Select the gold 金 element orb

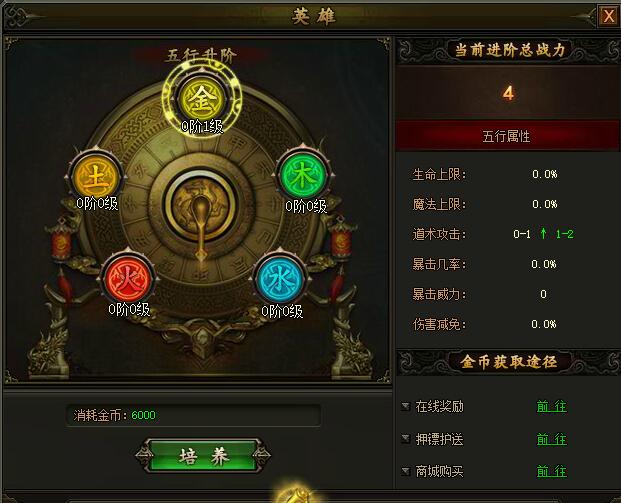(x=202, y=100)
